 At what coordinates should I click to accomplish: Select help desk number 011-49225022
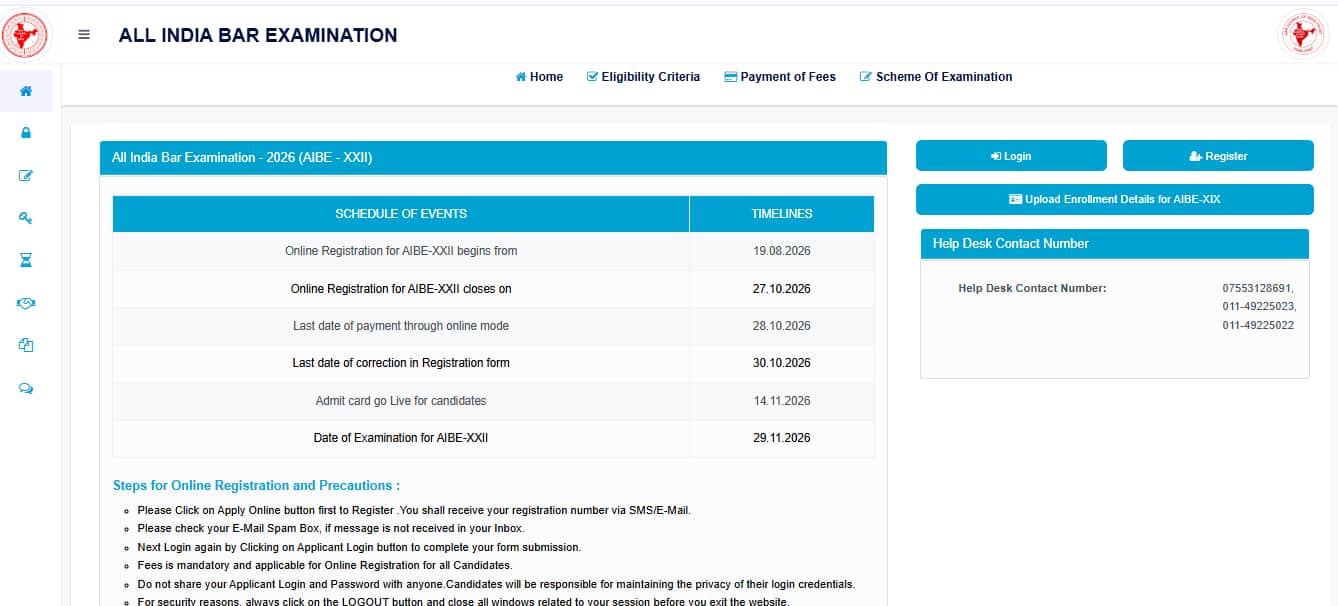click(x=1258, y=325)
